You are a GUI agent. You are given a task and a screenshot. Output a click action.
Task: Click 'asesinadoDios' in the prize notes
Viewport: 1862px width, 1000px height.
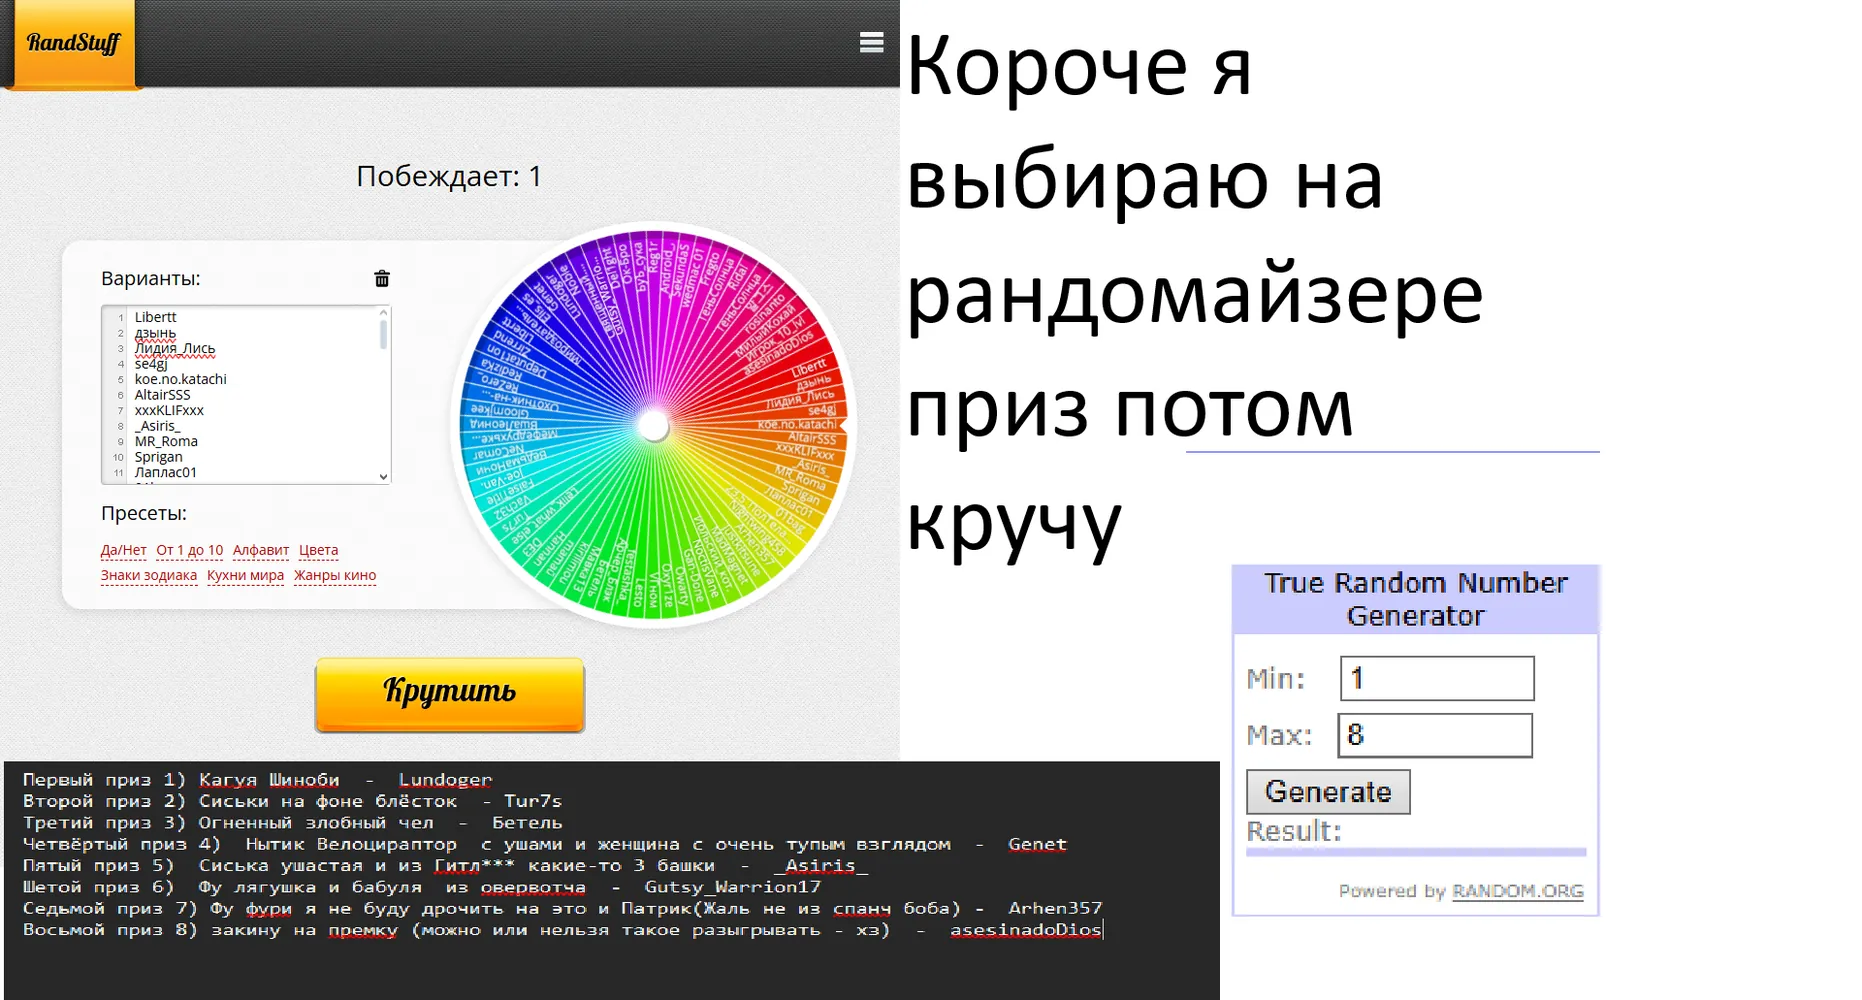click(1025, 930)
